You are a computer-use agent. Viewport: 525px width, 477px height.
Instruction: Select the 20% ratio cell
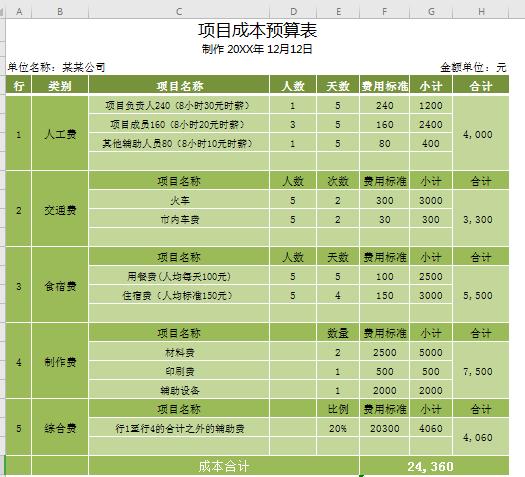pos(338,428)
